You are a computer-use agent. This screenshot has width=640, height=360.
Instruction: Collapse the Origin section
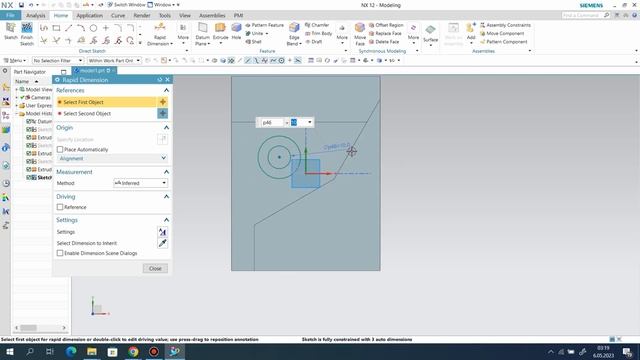pyautogui.click(x=166, y=127)
